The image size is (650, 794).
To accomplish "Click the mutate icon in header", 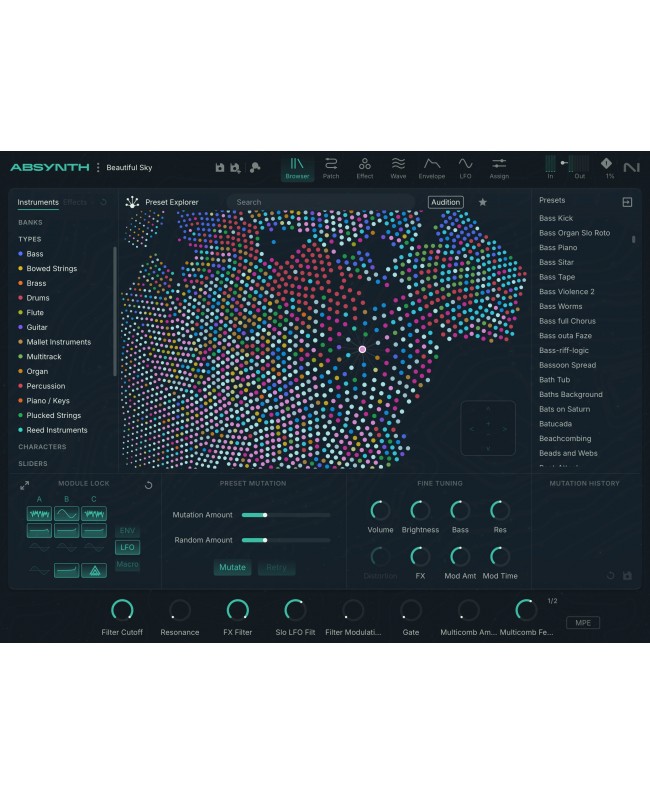I will [255, 168].
